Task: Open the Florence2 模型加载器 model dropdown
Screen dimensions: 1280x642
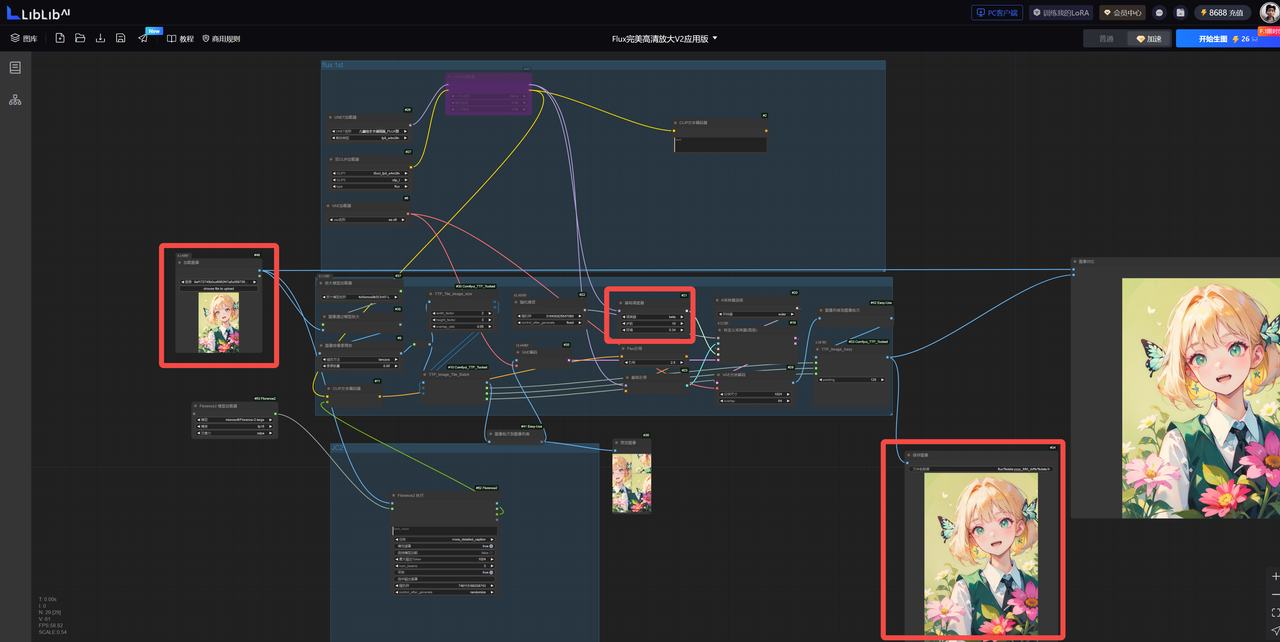Action: click(235, 420)
